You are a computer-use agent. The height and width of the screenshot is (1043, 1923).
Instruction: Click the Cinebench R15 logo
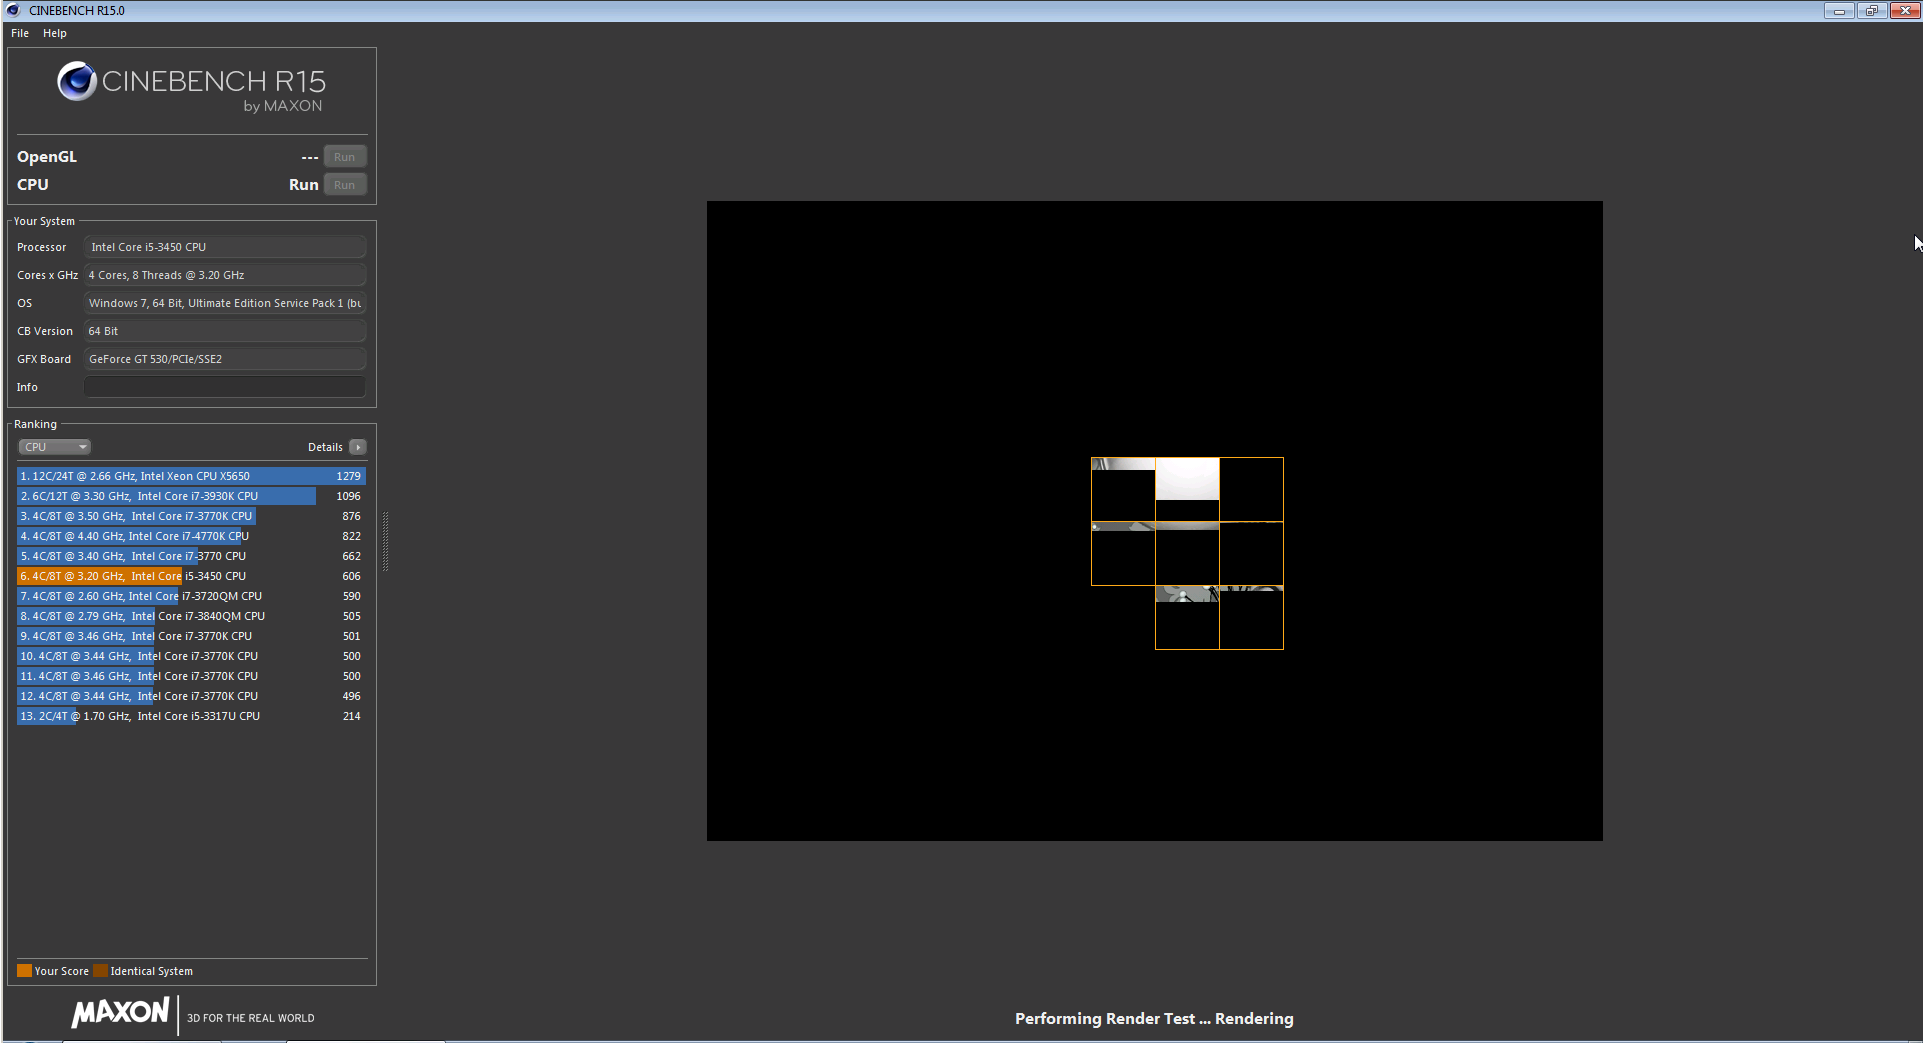[x=192, y=87]
